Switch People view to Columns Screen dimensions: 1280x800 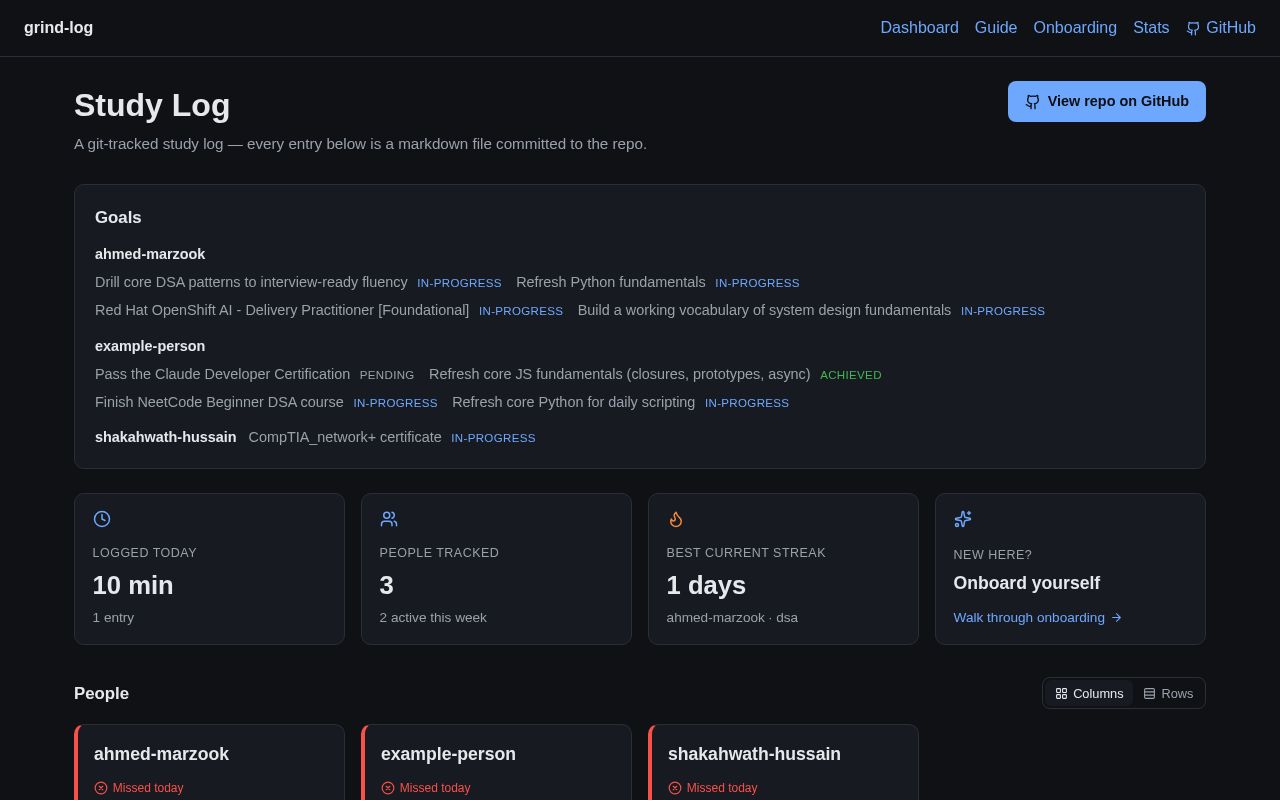[x=1089, y=693]
